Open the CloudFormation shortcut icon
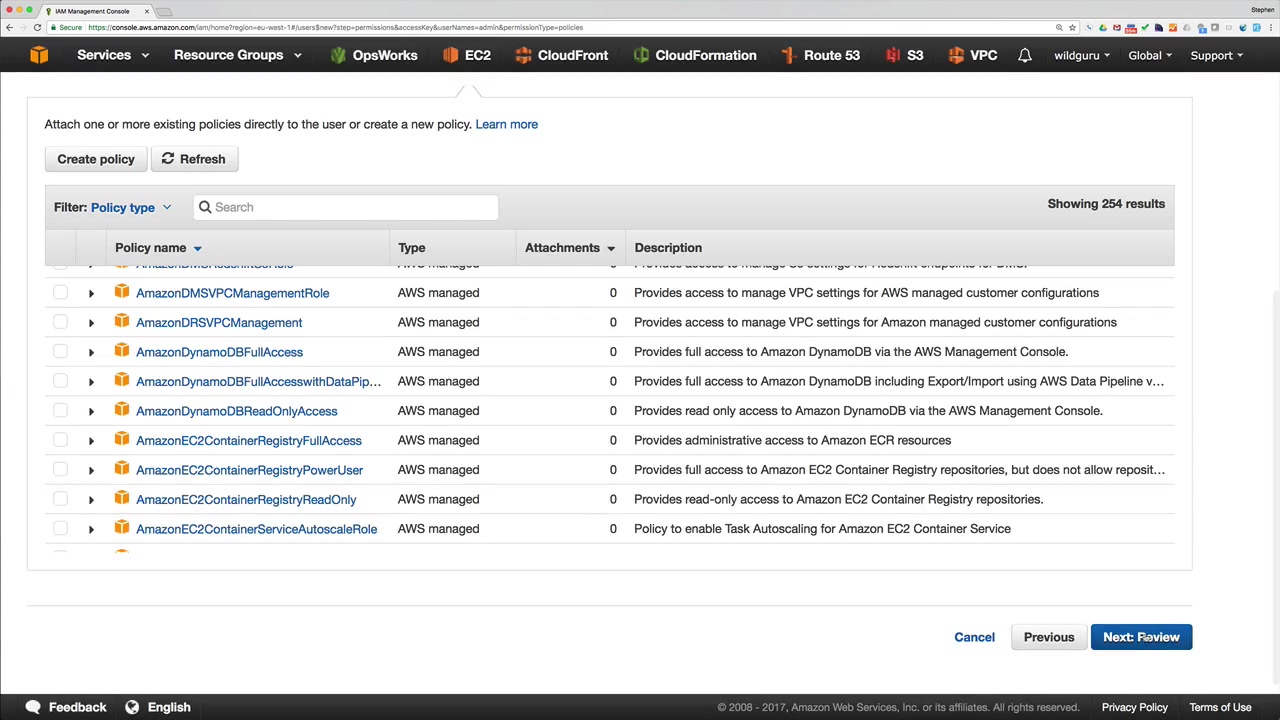Viewport: 1280px width, 720px height. (x=641, y=55)
